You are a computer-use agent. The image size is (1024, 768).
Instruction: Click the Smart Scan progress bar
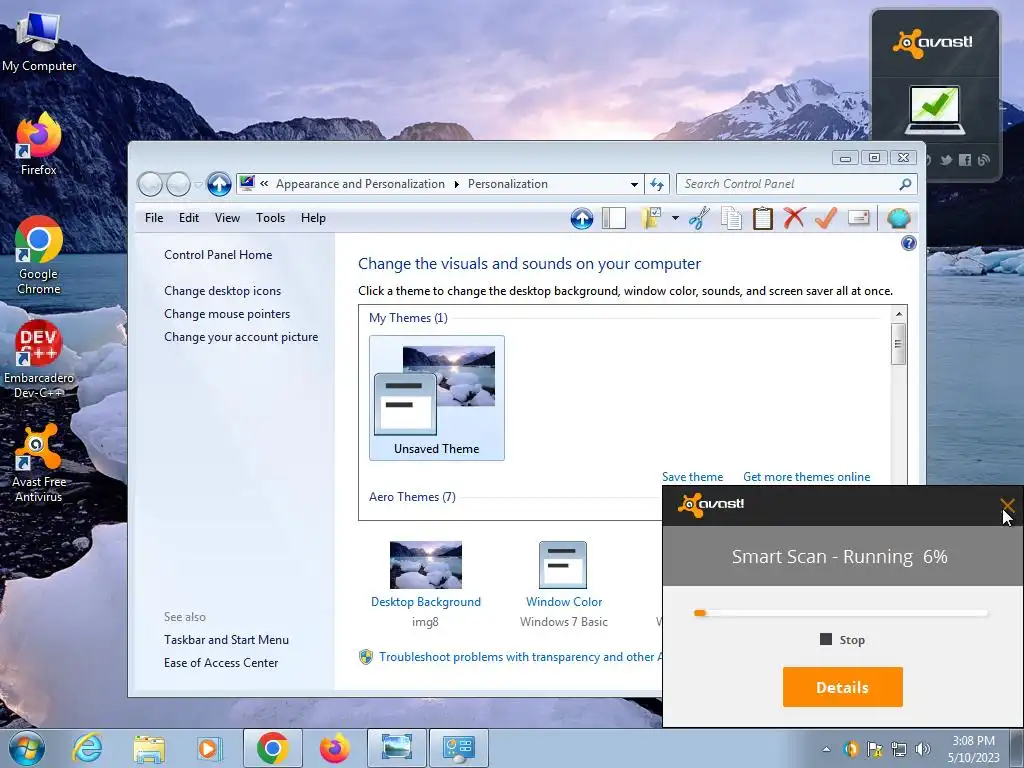click(841, 613)
